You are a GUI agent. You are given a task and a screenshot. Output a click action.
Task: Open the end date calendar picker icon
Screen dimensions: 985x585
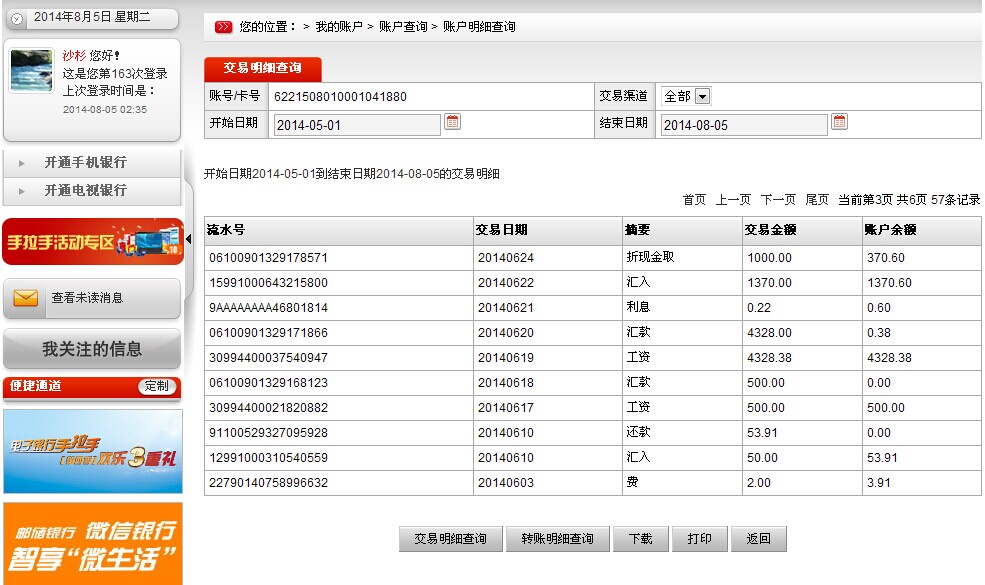[839, 122]
